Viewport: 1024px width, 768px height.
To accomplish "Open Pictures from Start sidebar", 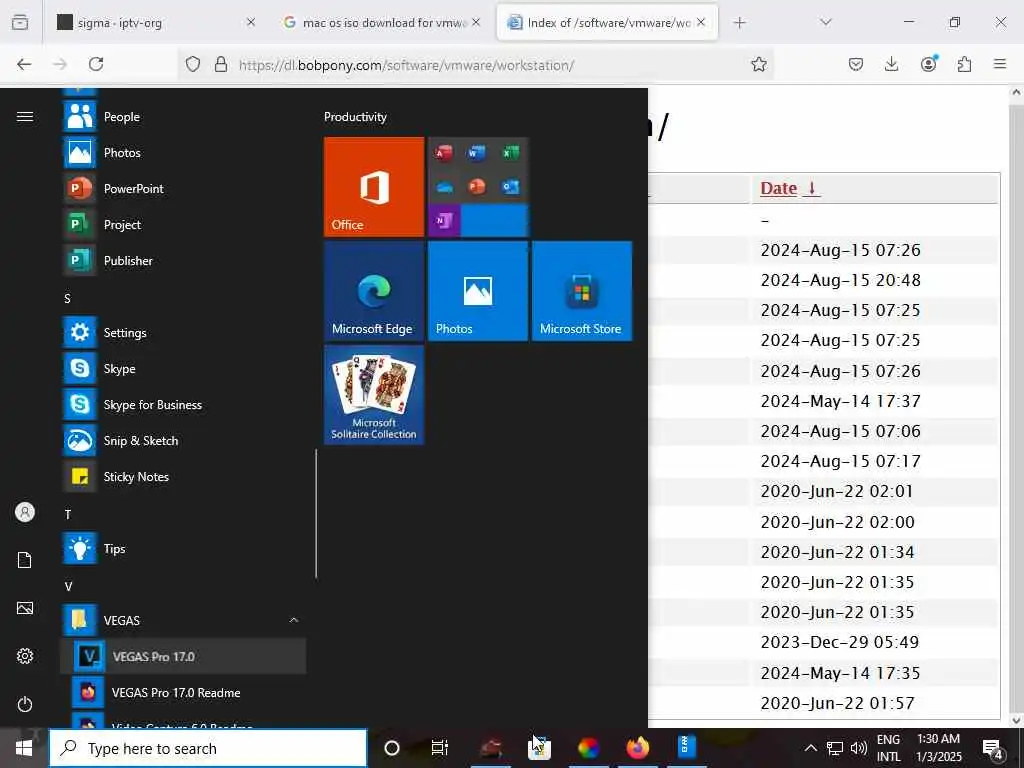I will coord(25,609).
